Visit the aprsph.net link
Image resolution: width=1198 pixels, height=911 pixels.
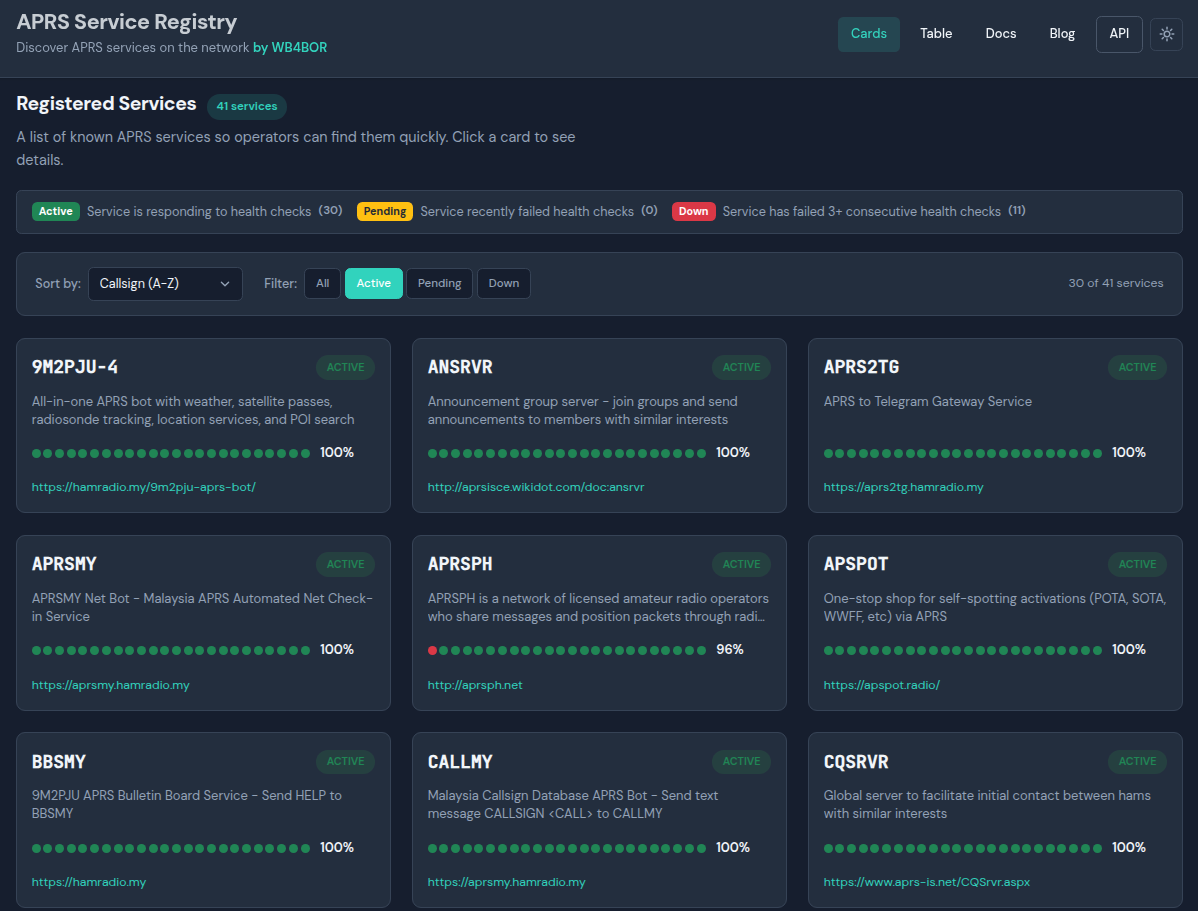pyautogui.click(x=475, y=685)
